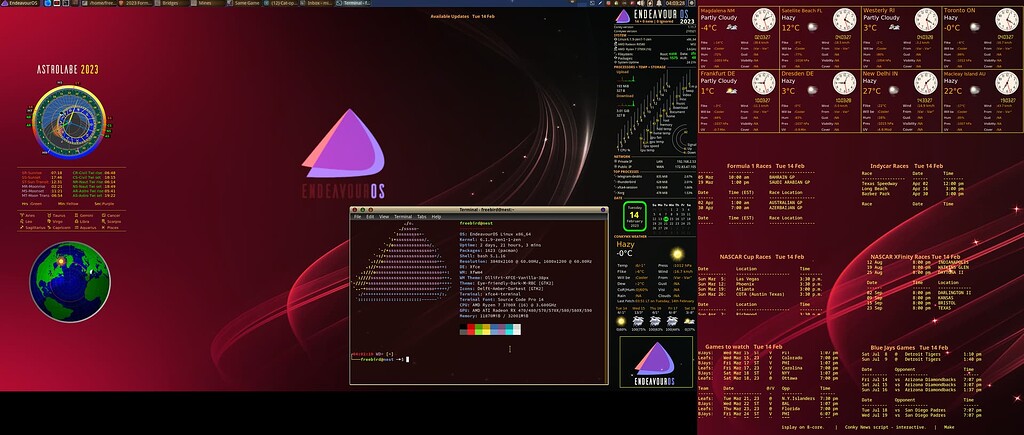This screenshot has height=435, width=1024.
Task: Click New Delhi IN temperature 27°C
Action: (x=871, y=91)
